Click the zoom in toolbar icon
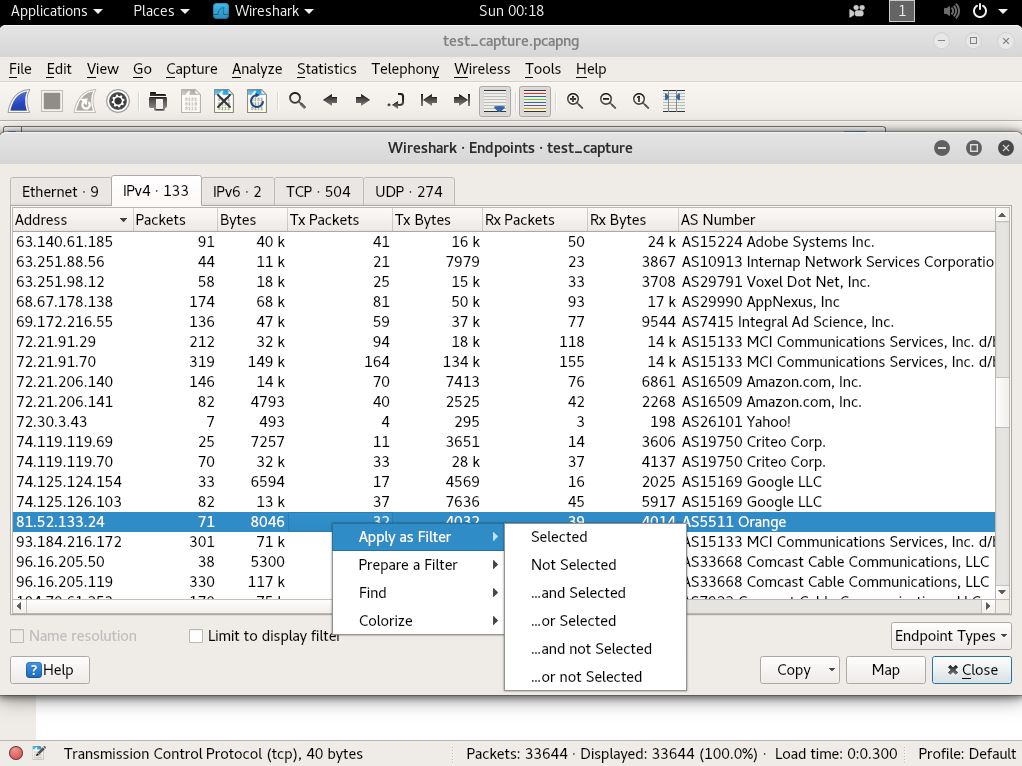The image size is (1022, 766). coord(575,101)
